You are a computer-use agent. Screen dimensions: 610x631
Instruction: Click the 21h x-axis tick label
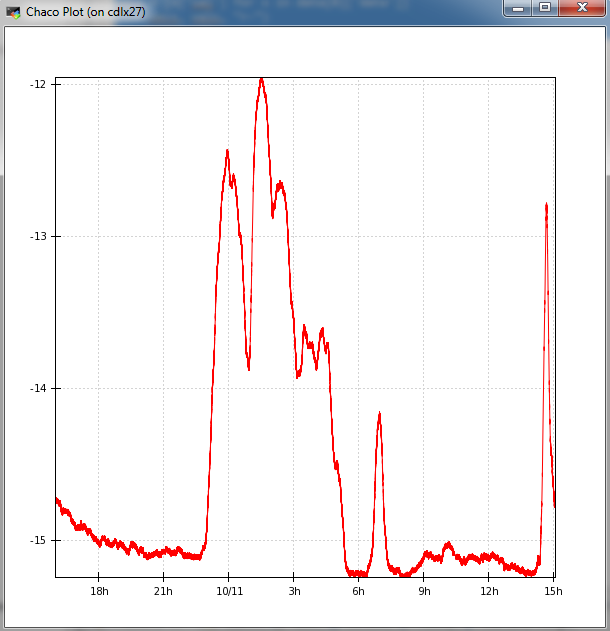(x=163, y=591)
